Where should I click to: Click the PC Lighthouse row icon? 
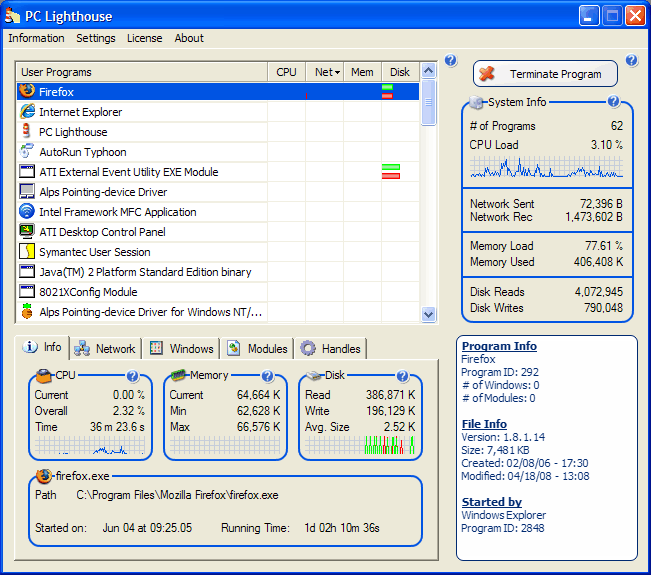26,131
